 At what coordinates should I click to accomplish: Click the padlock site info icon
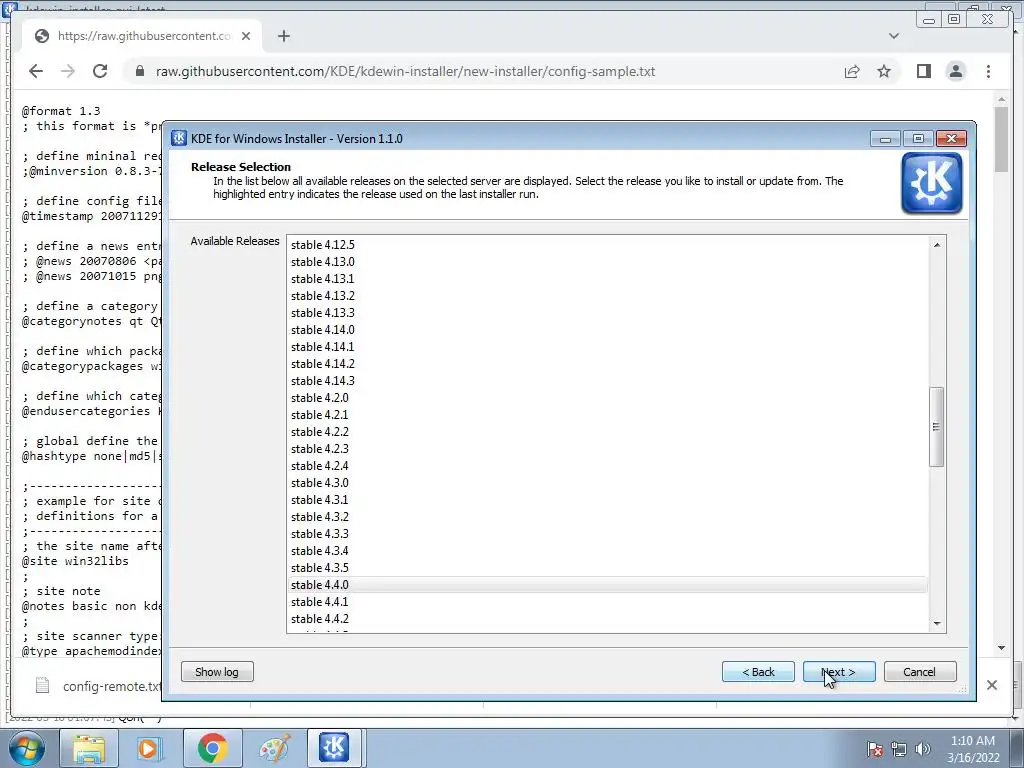[x=139, y=71]
